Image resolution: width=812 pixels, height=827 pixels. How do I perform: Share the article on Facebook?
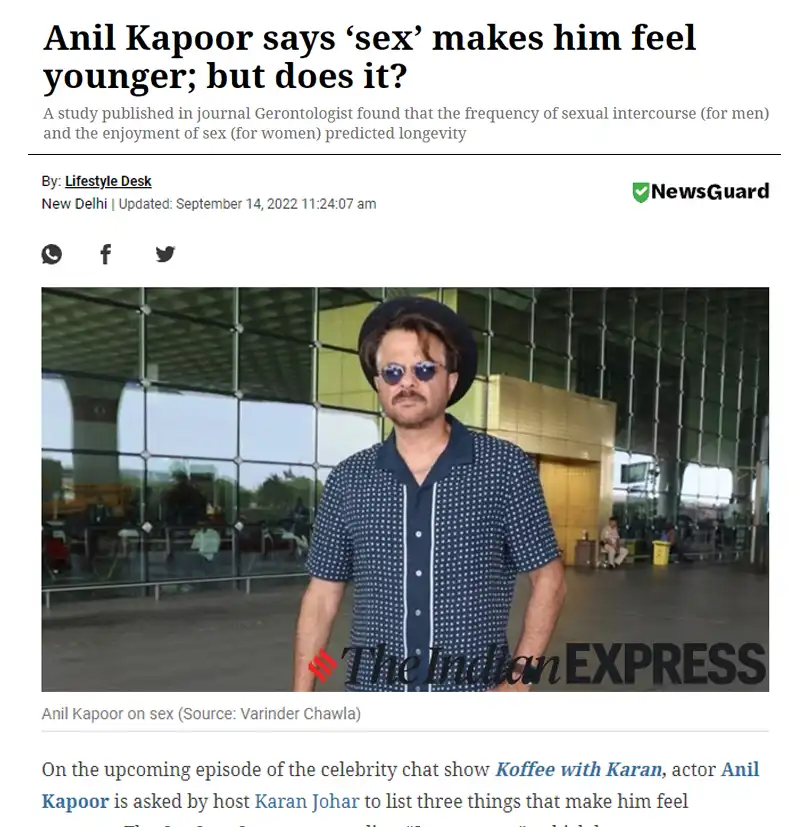click(106, 254)
